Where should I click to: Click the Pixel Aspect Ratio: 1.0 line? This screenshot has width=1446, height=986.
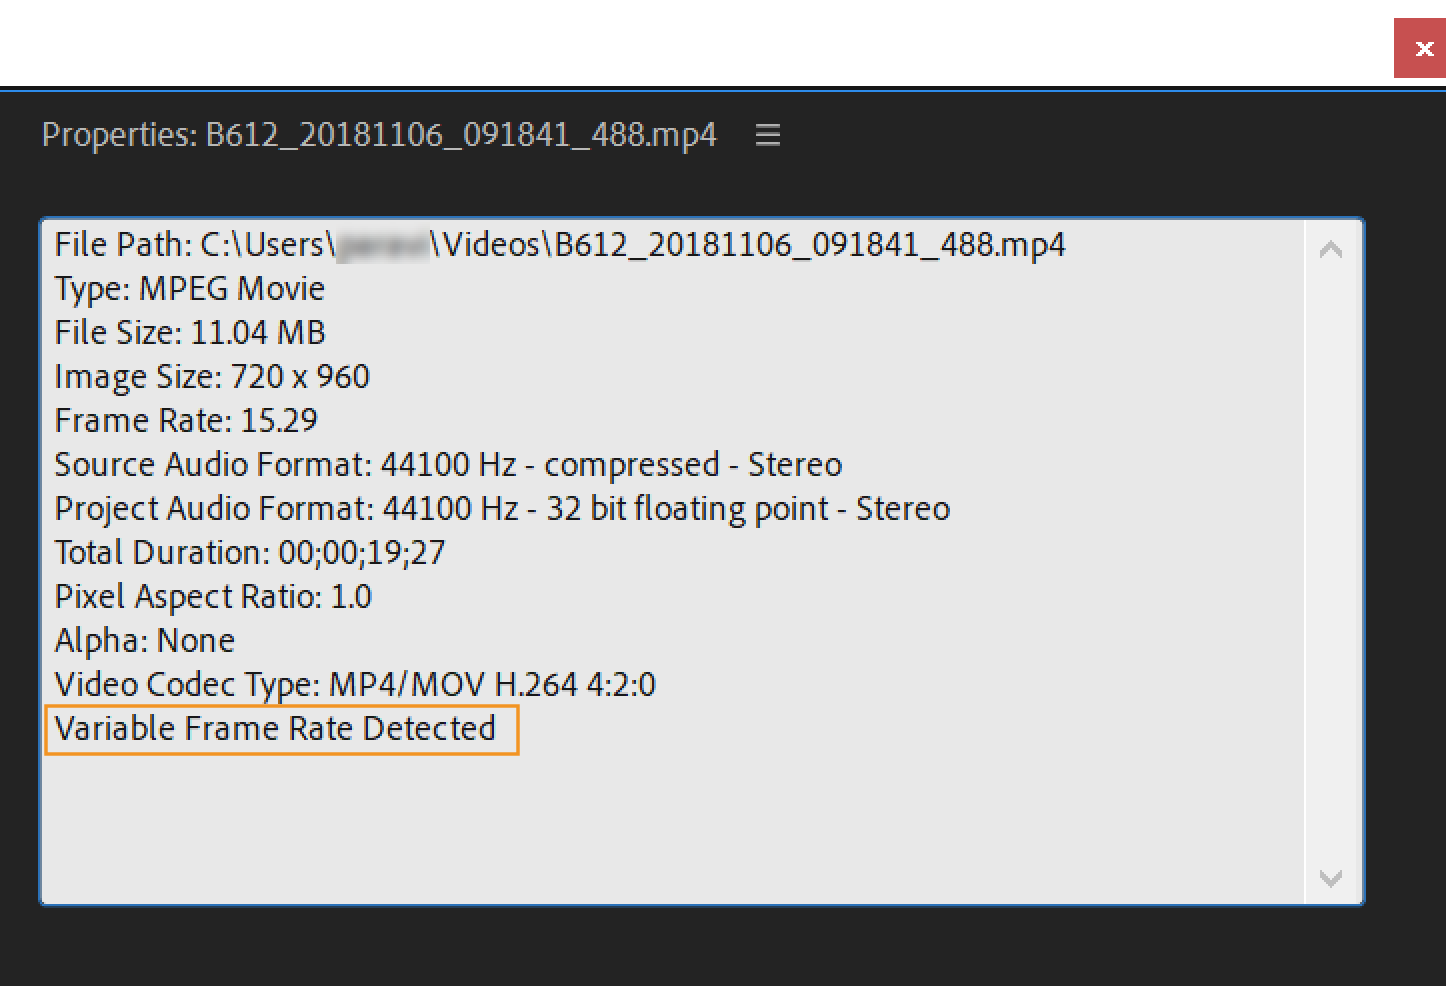(x=213, y=597)
